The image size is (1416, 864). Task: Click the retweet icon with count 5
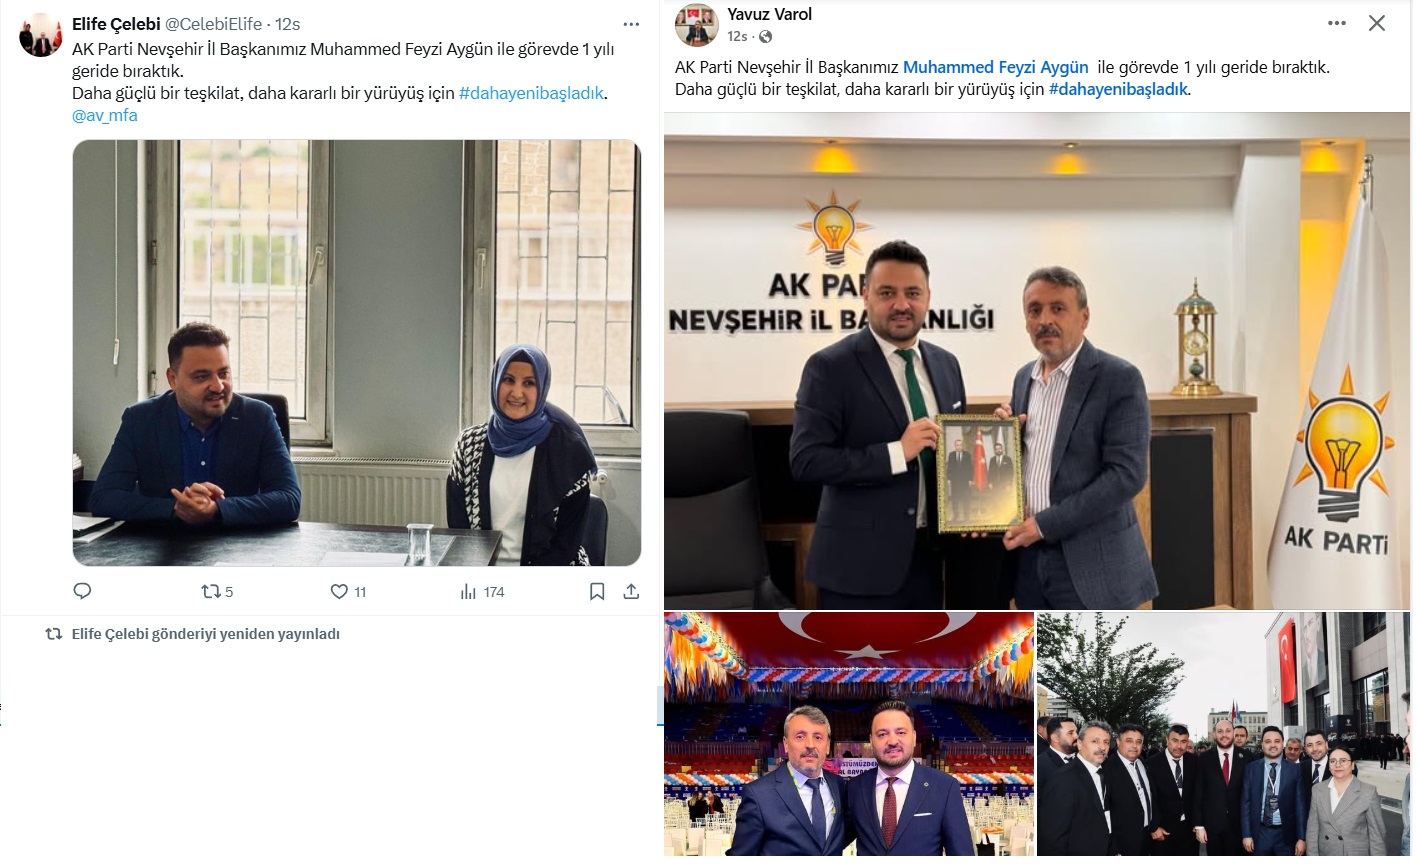tap(211, 591)
